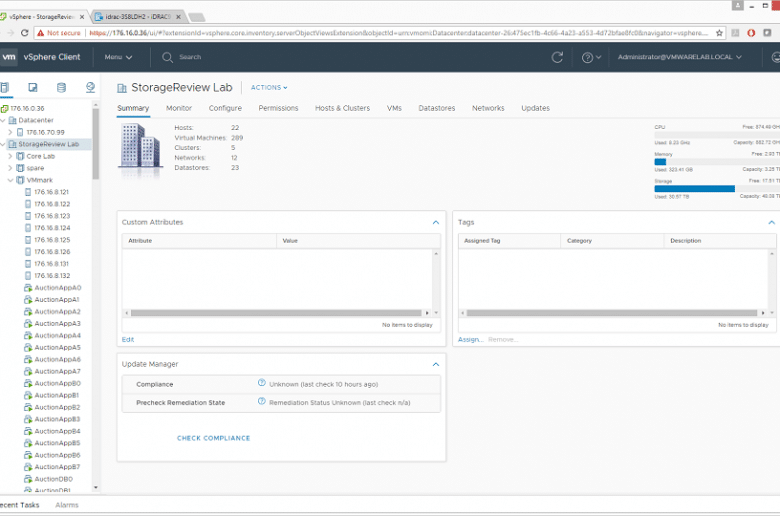The height and width of the screenshot is (516, 780).
Task: Expand the Core Lab cluster node
Action: click(x=10, y=156)
